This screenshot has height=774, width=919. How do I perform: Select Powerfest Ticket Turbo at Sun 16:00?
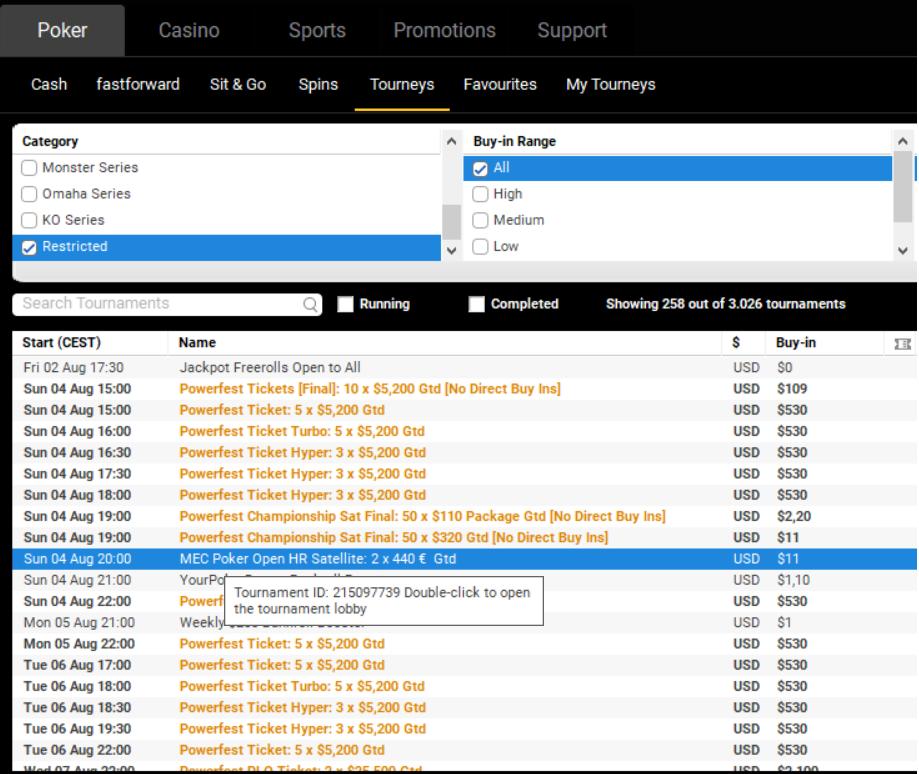(464, 432)
